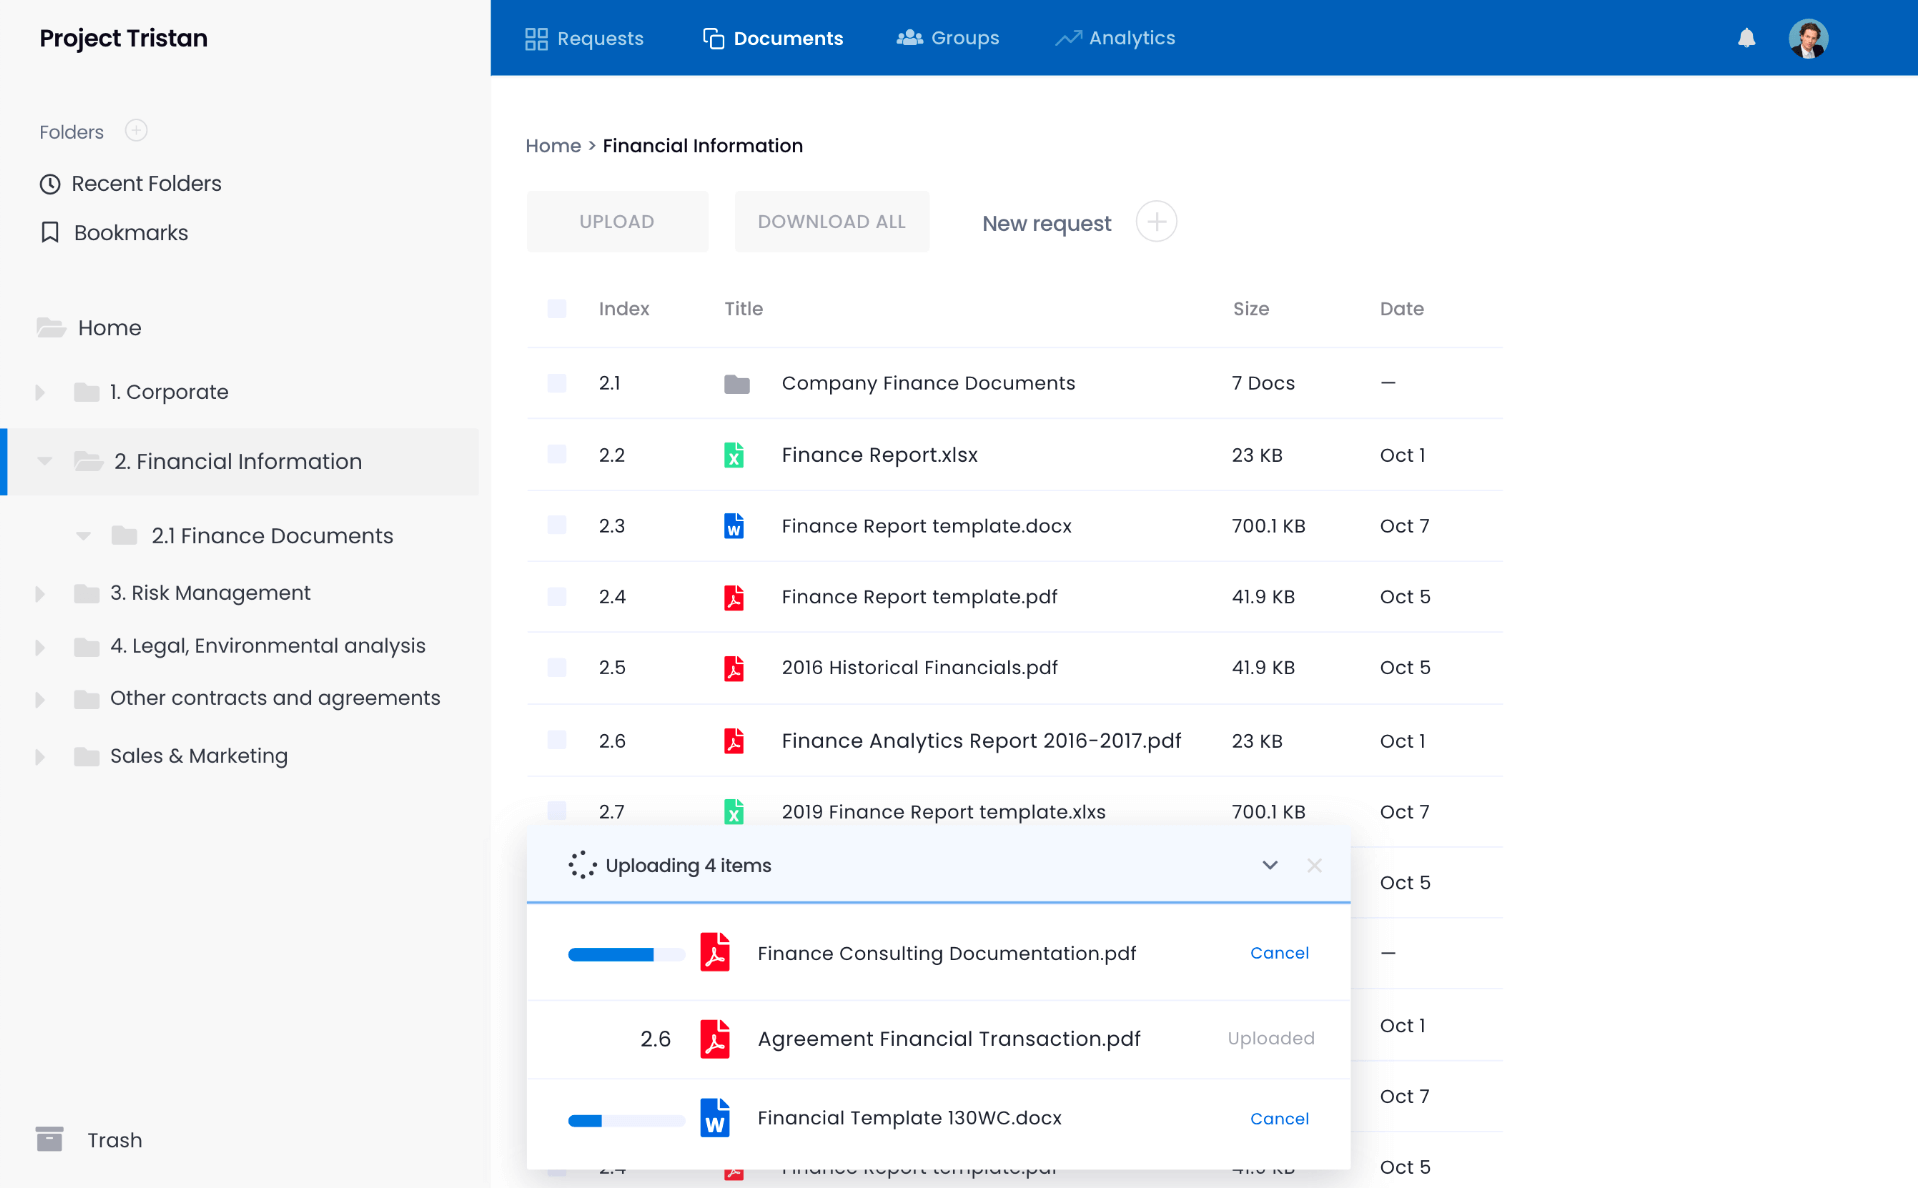Open notifications bell

1747,38
